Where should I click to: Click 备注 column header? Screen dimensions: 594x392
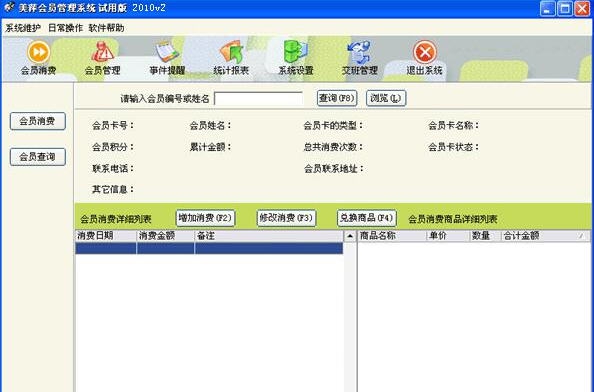tap(269, 236)
